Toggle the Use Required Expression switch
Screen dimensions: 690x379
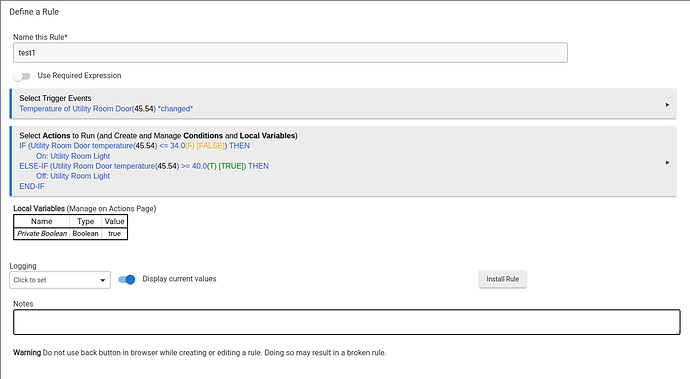click(22, 76)
